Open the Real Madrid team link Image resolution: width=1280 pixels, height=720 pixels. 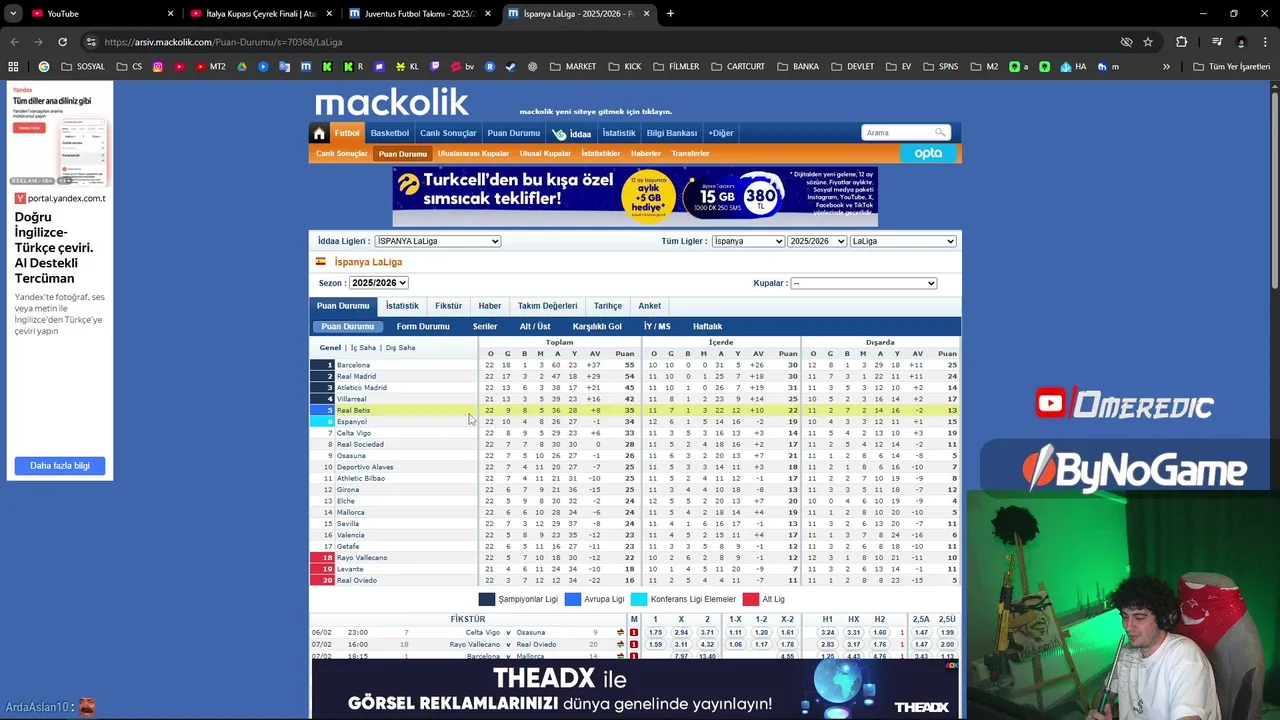[x=356, y=376]
